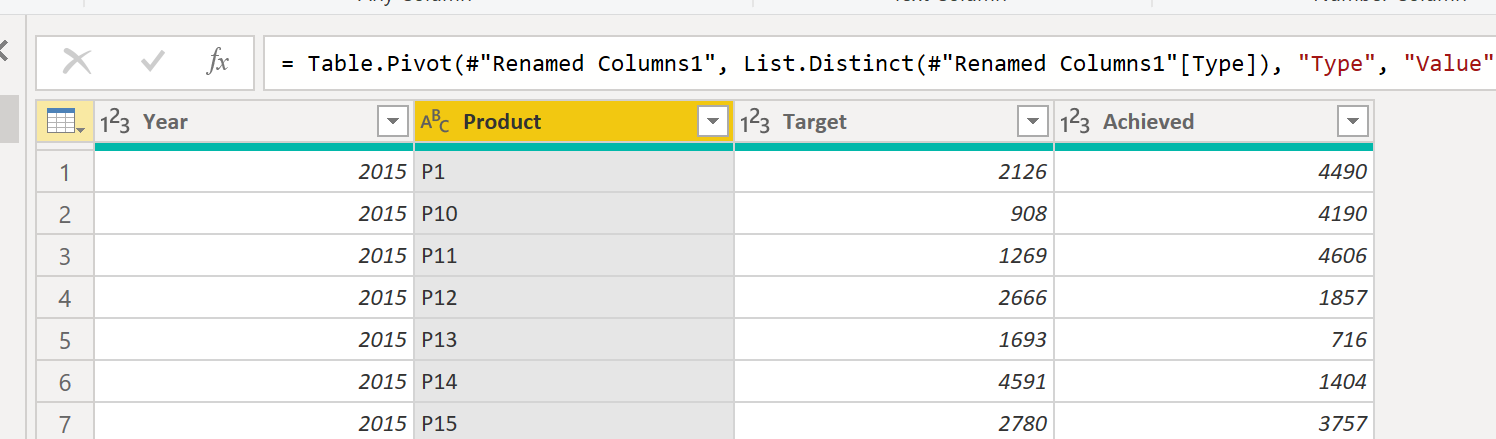Select row number 2
The width and height of the screenshot is (1496, 439).
point(65,214)
